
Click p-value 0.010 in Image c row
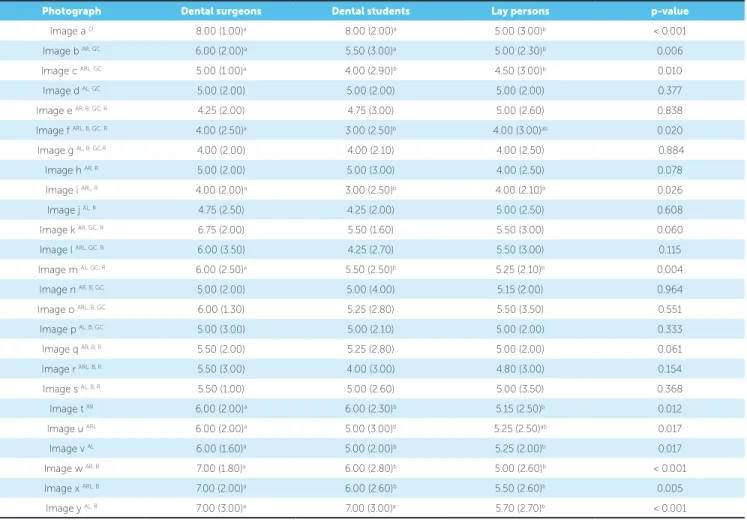click(x=670, y=71)
